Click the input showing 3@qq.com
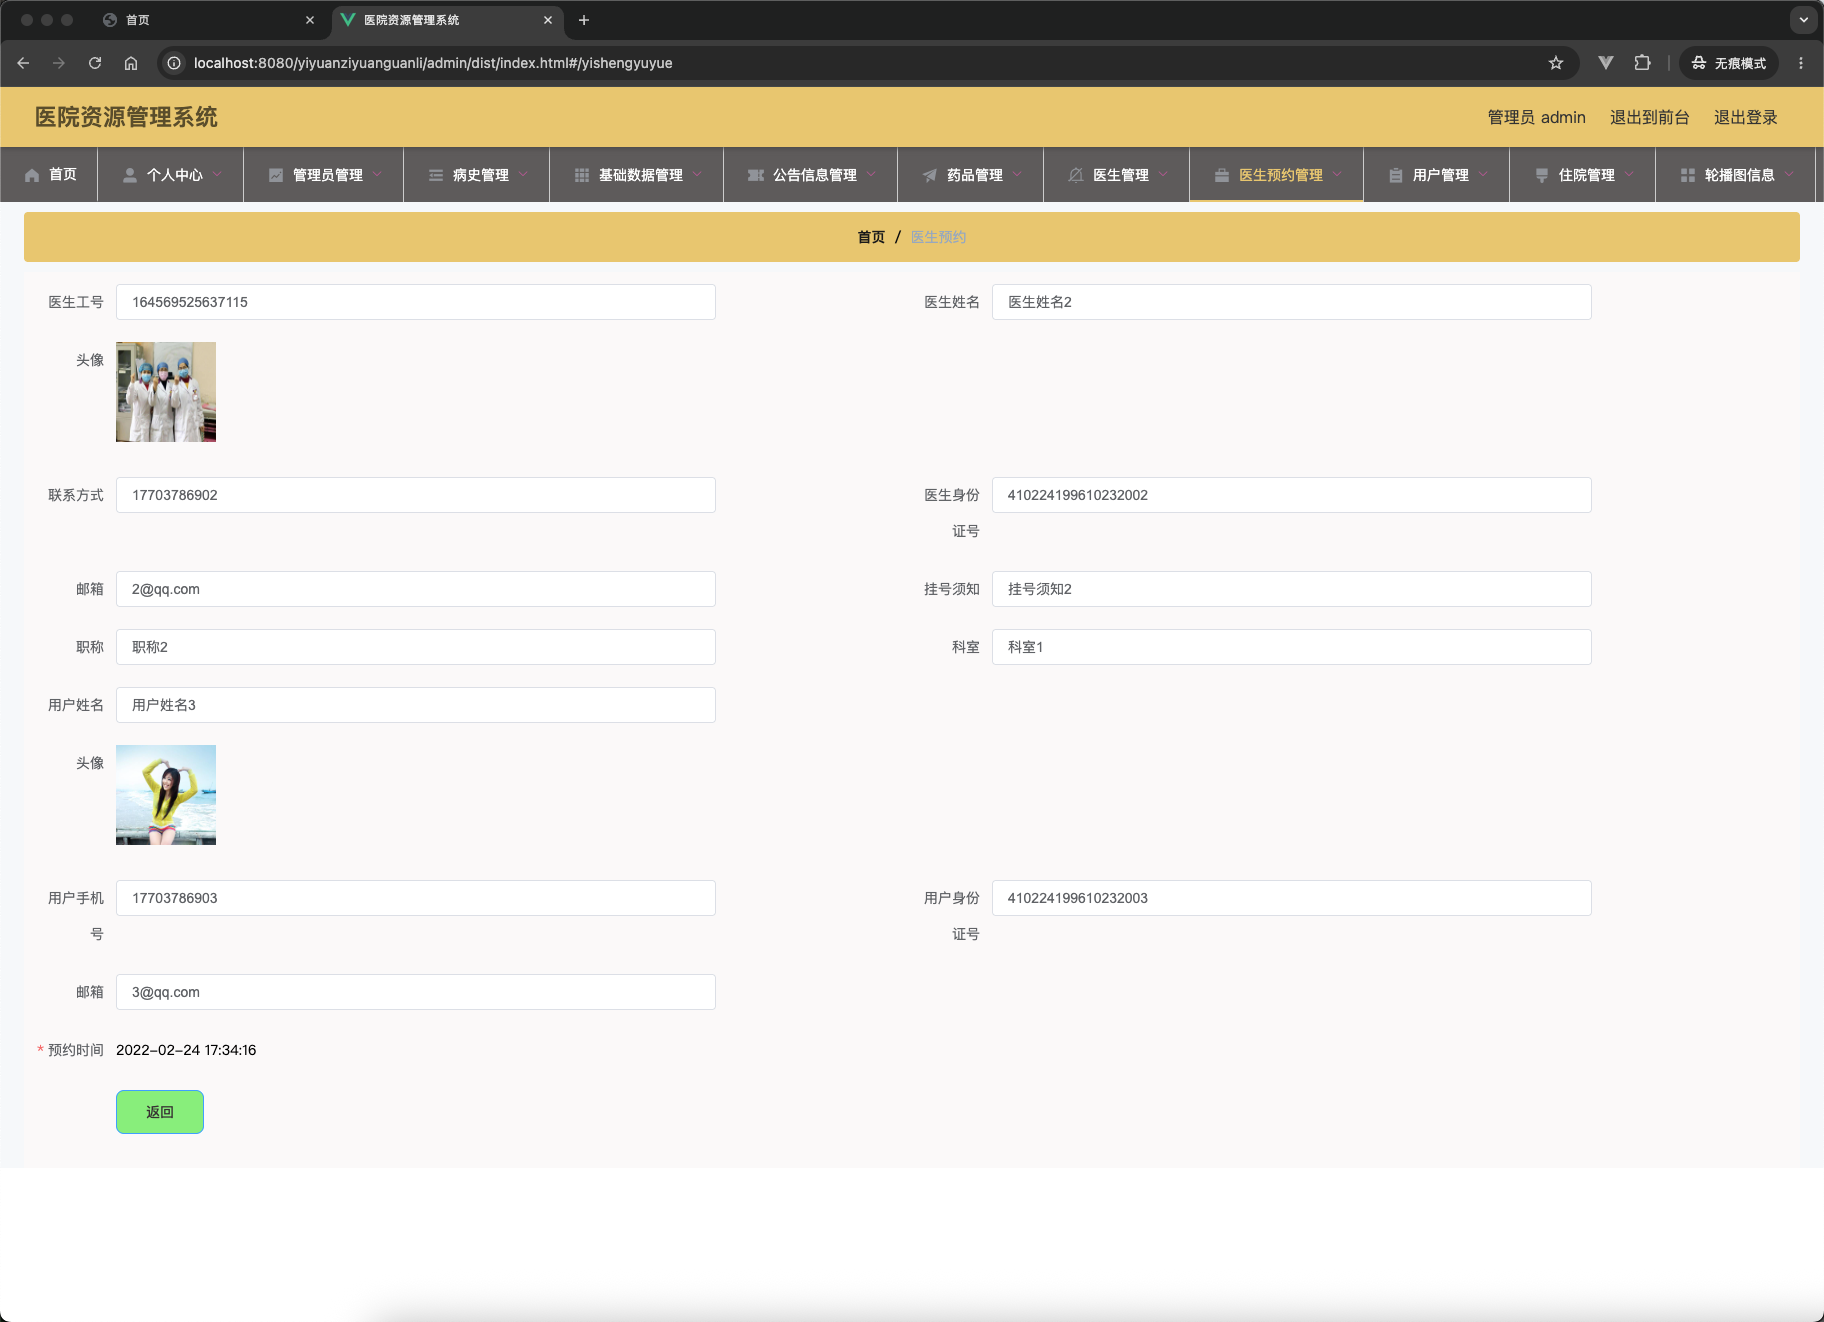This screenshot has height=1322, width=1824. click(x=416, y=992)
